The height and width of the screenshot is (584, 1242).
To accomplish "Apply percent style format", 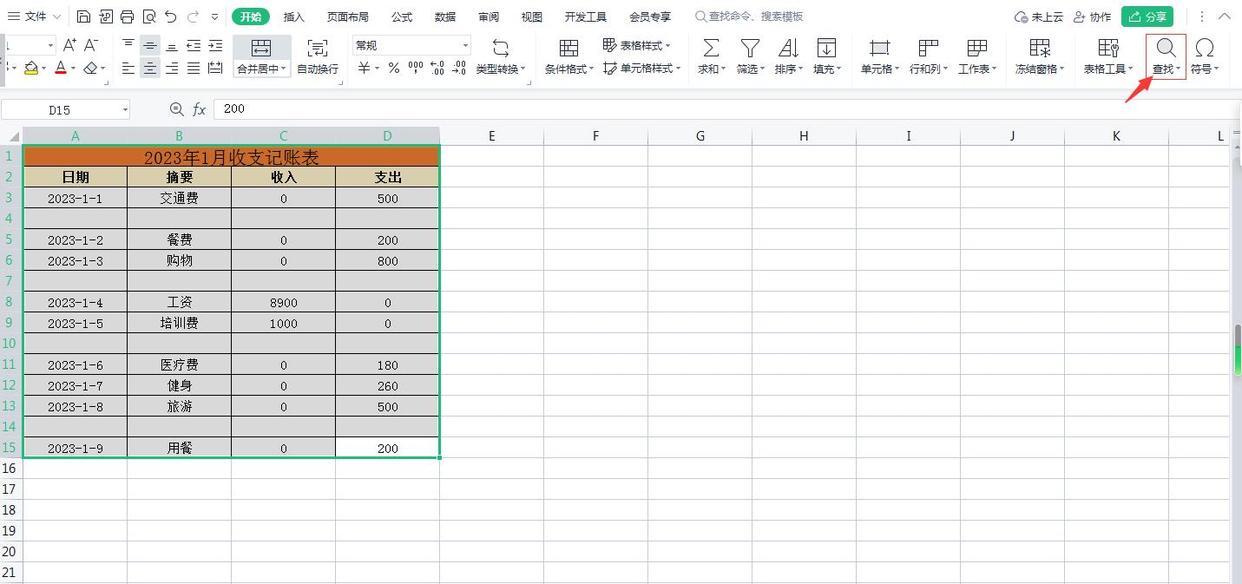I will point(394,68).
